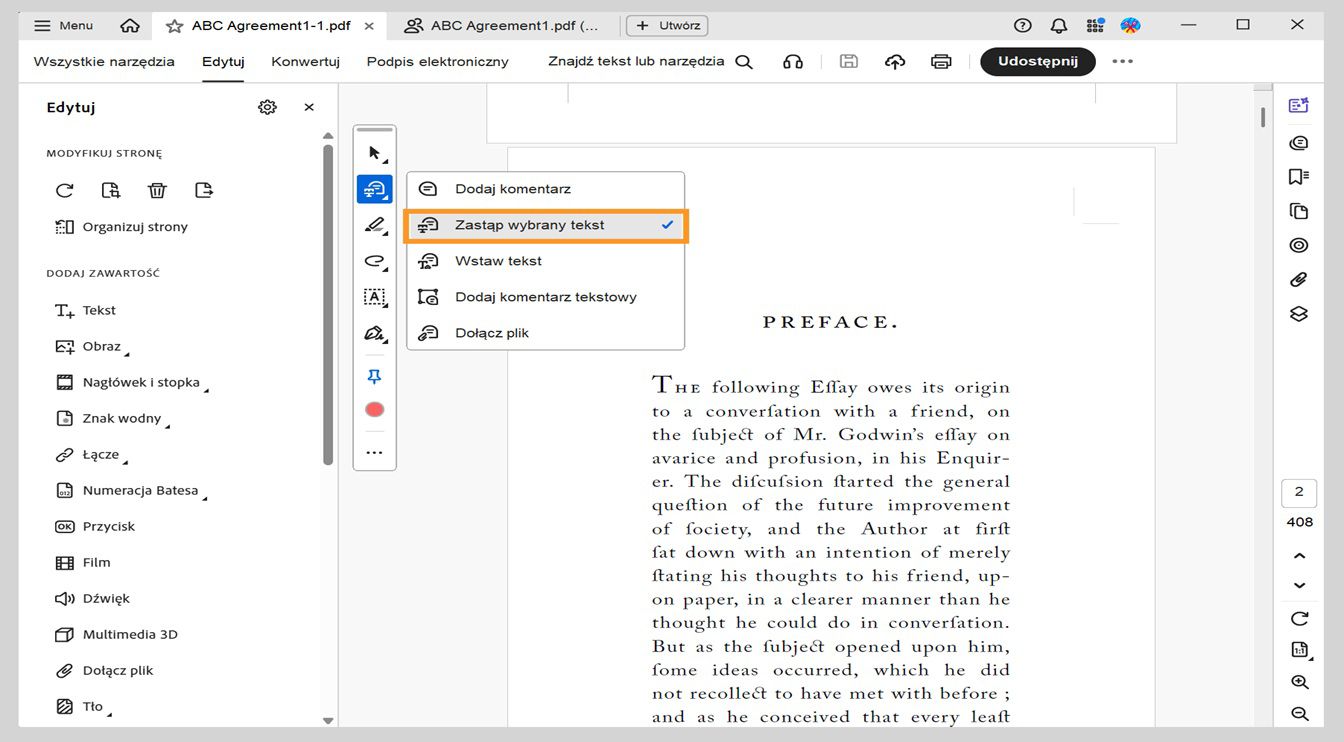Open the Podpis elektroniczny tab
The width and height of the screenshot is (1344, 742).
click(438, 62)
